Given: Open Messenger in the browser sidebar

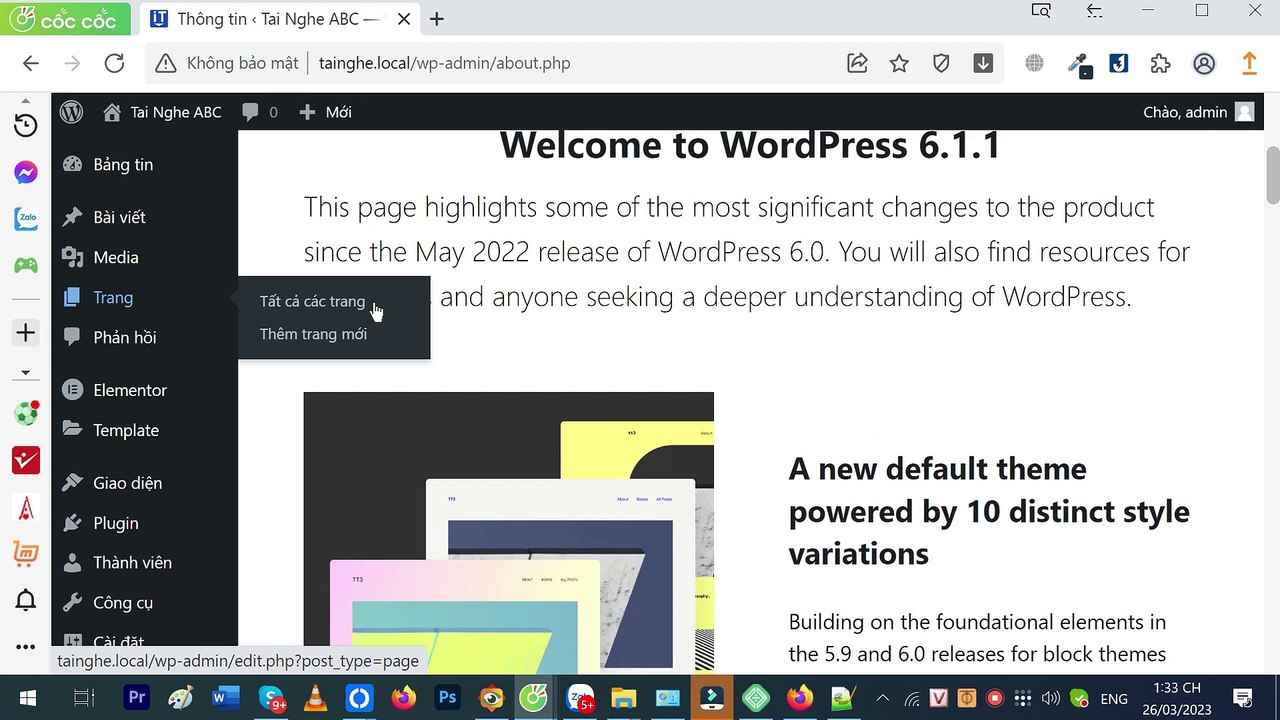Looking at the screenshot, I should tap(26, 173).
